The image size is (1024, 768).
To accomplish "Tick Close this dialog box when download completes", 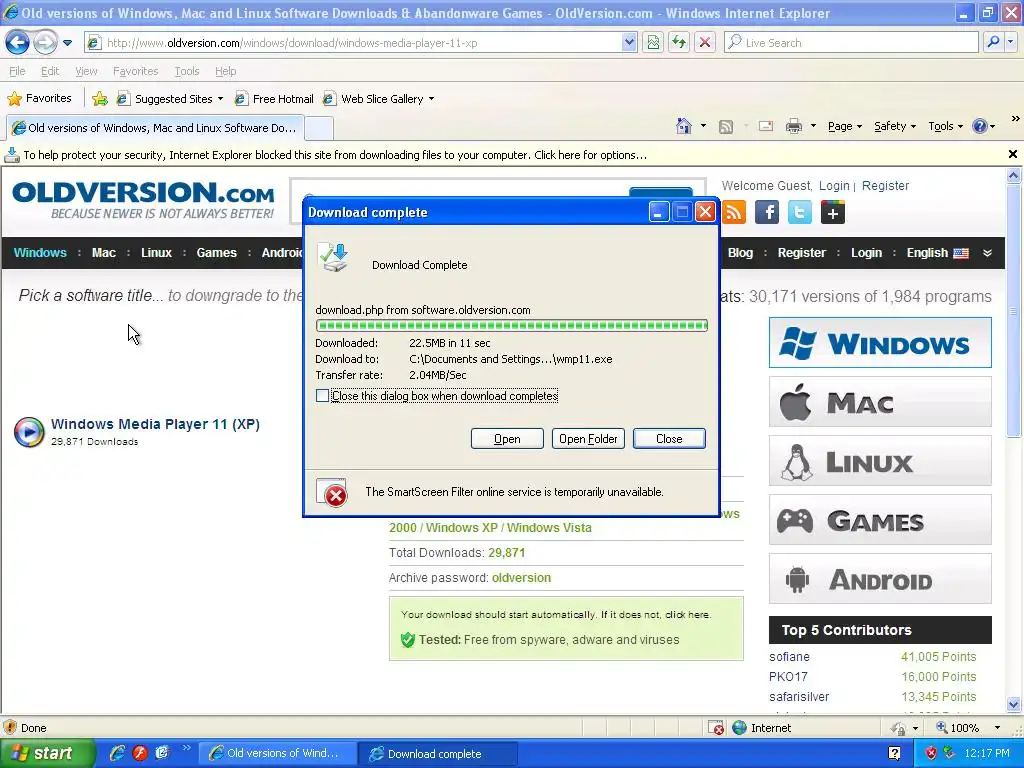I will (323, 396).
